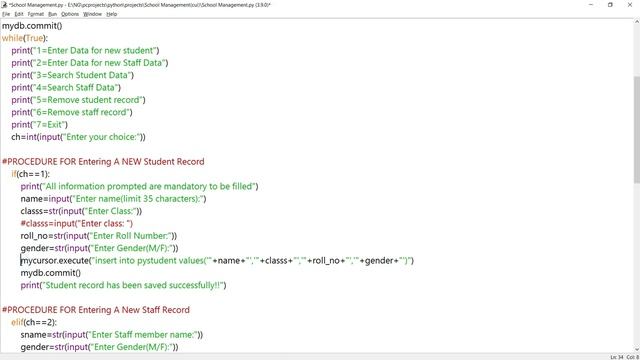Click the last gender input line at bottom

tap(100, 347)
